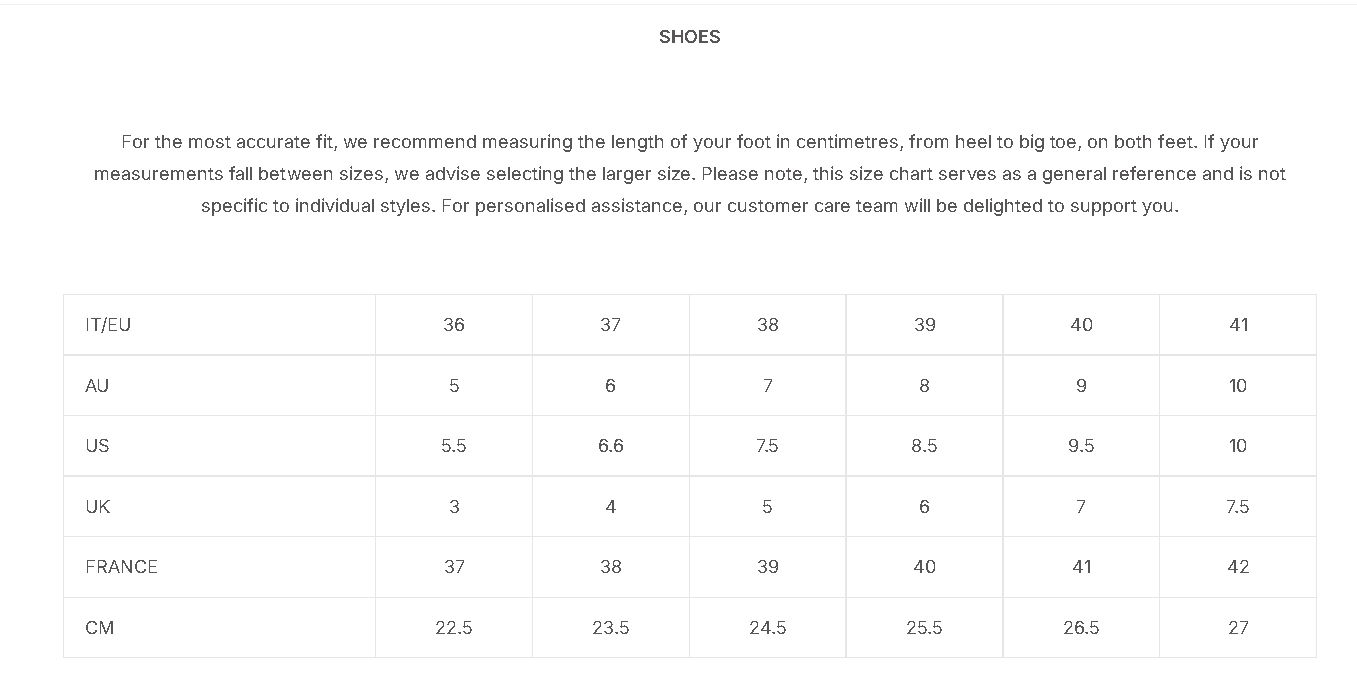This screenshot has width=1357, height=688.
Task: Click the UK size 3 cell
Action: point(454,507)
